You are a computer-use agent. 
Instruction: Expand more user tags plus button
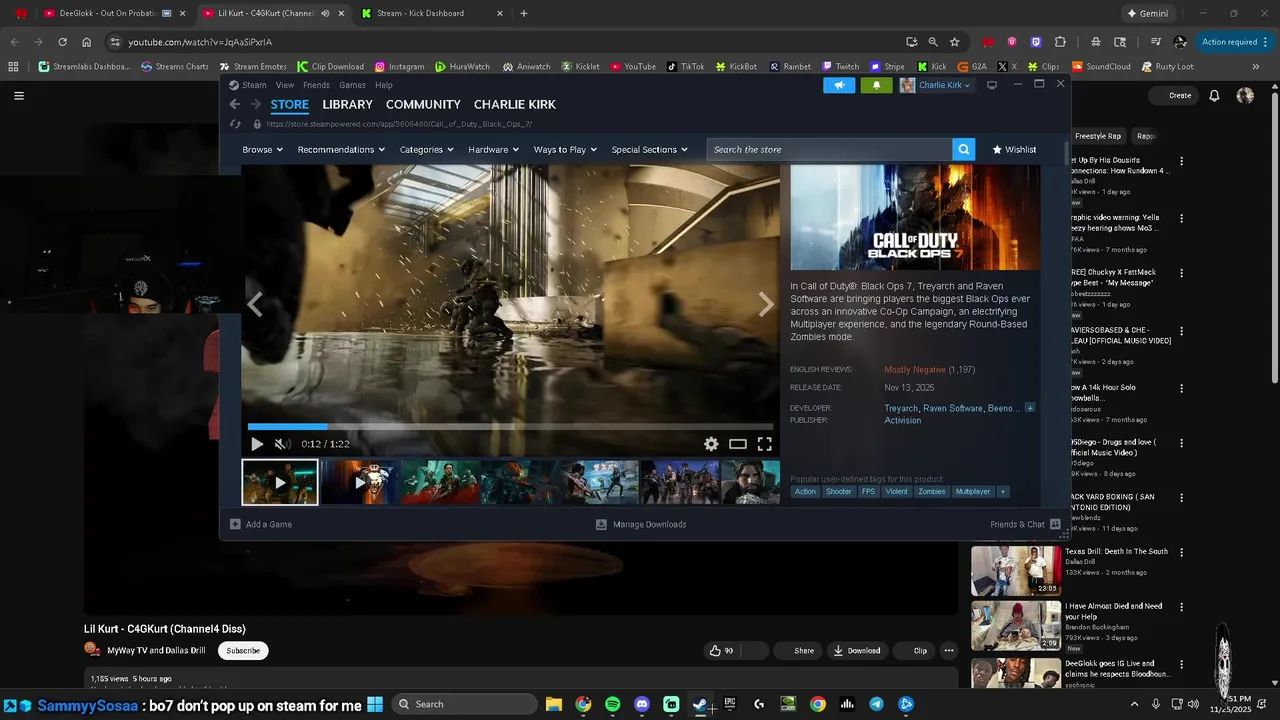pos(1002,491)
